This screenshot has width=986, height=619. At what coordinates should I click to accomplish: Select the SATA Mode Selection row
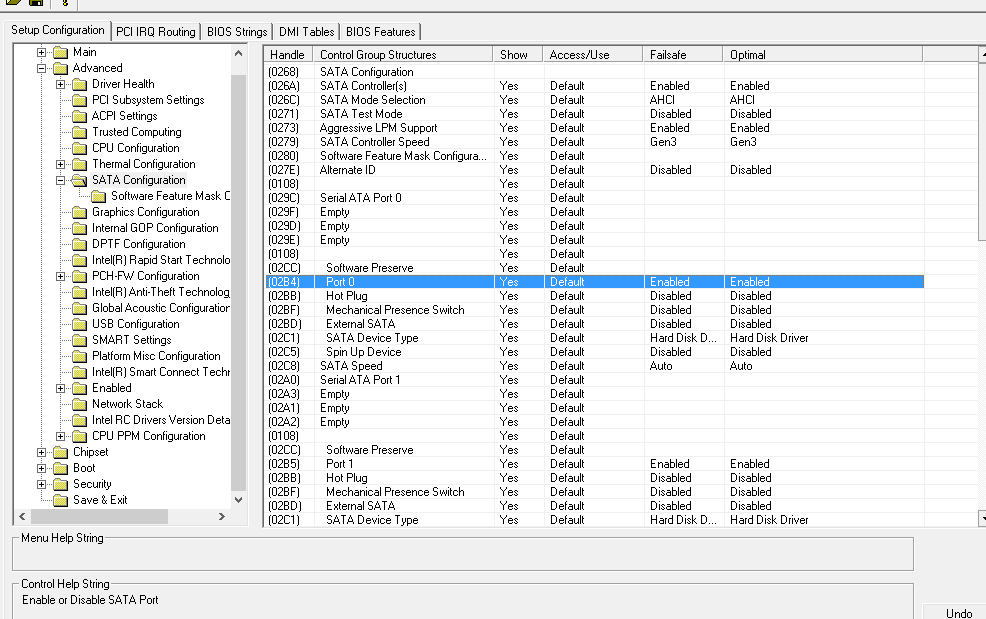372,100
